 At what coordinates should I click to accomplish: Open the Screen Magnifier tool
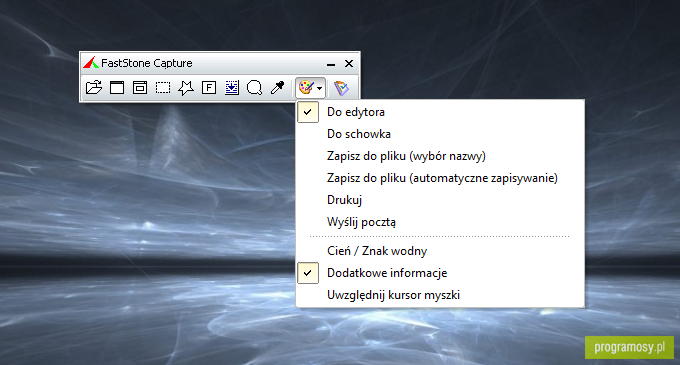coord(254,88)
